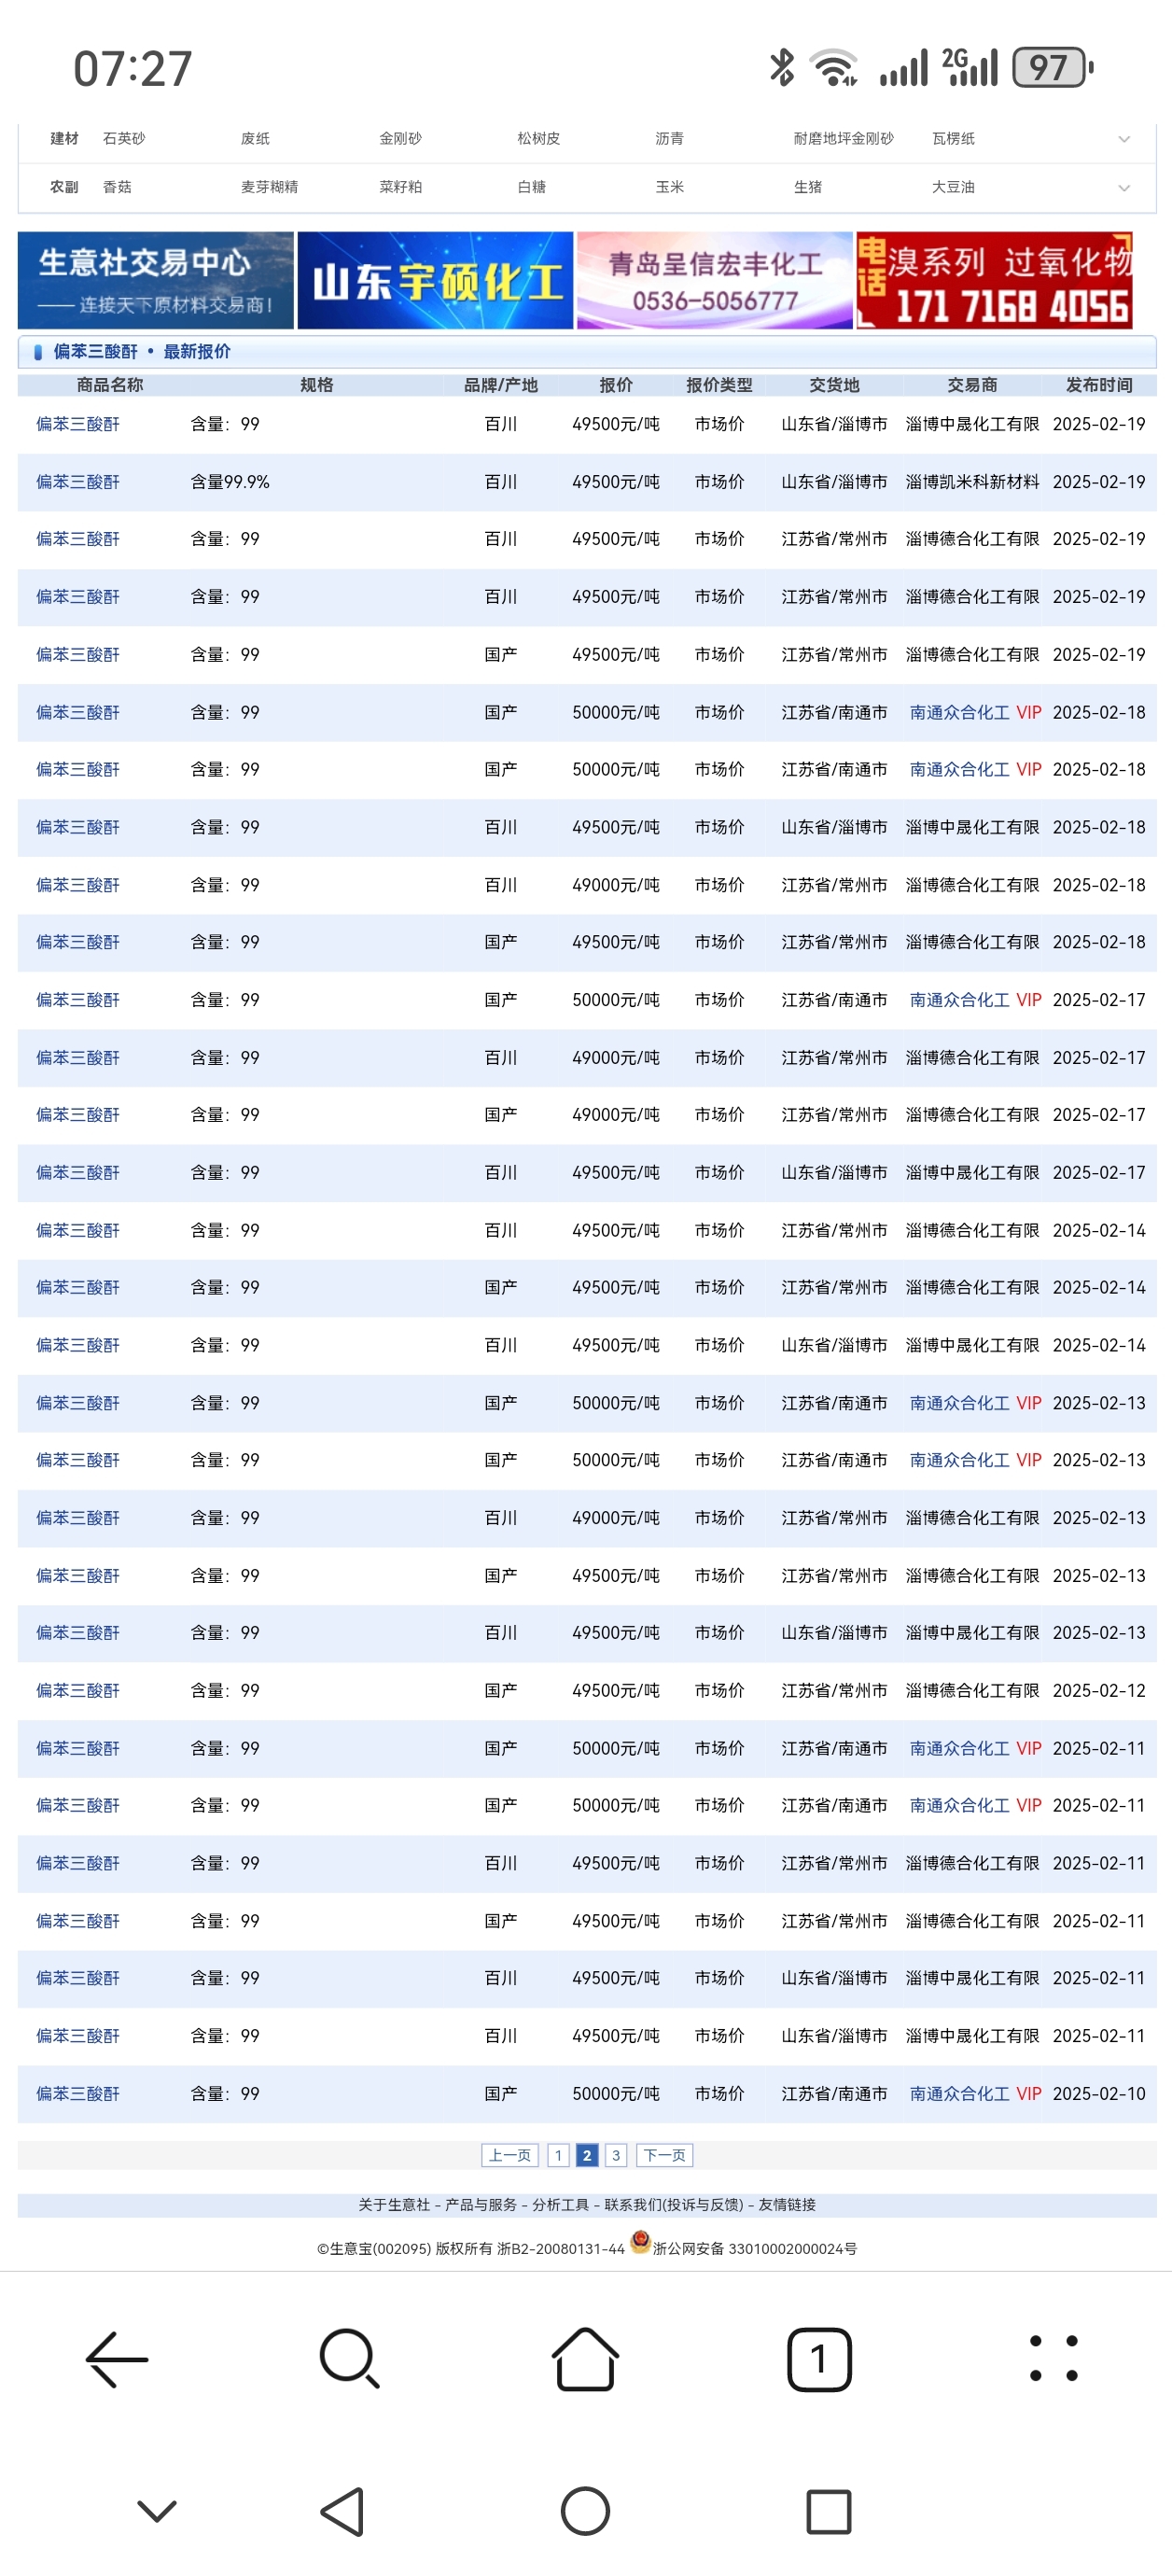Tap the browser back arrow icon
The height and width of the screenshot is (2576, 1172).
tap(117, 2359)
